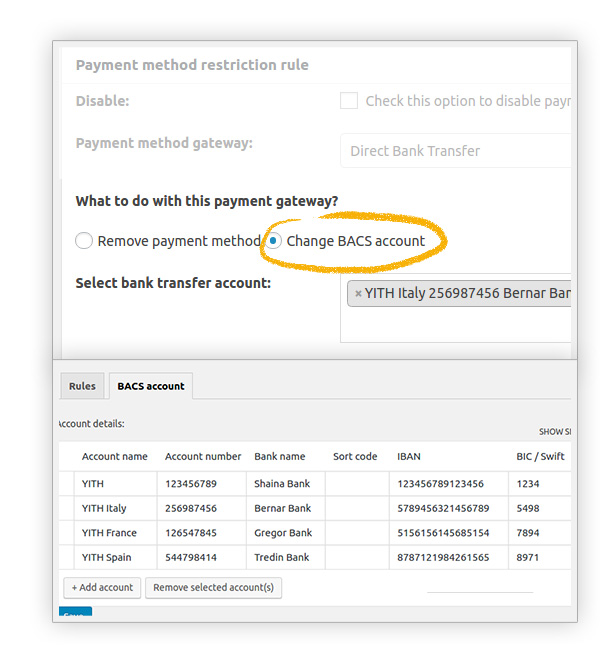
Task: Click the bank transfer account selection box
Action: (455, 325)
